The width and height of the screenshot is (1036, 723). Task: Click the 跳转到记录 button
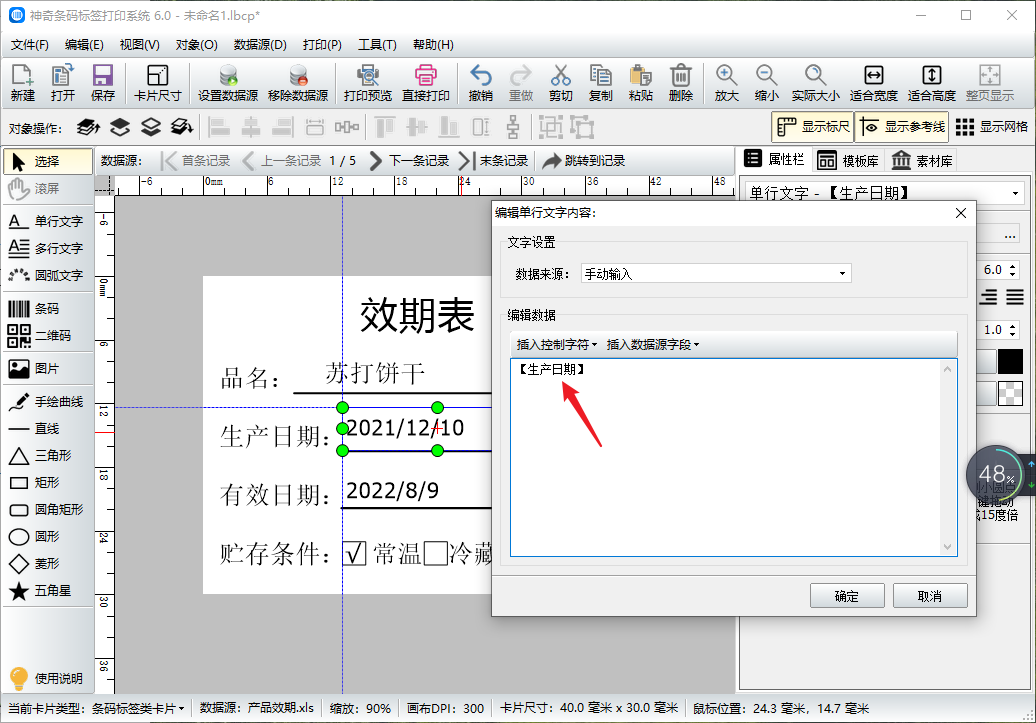583,161
